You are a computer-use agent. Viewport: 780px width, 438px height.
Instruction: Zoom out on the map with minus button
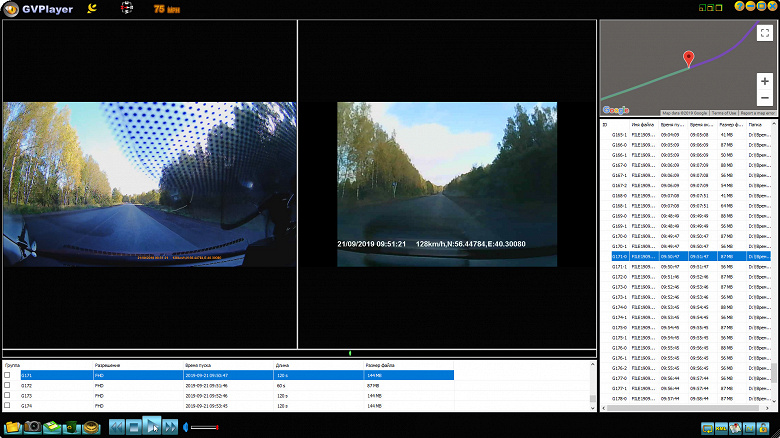click(765, 98)
